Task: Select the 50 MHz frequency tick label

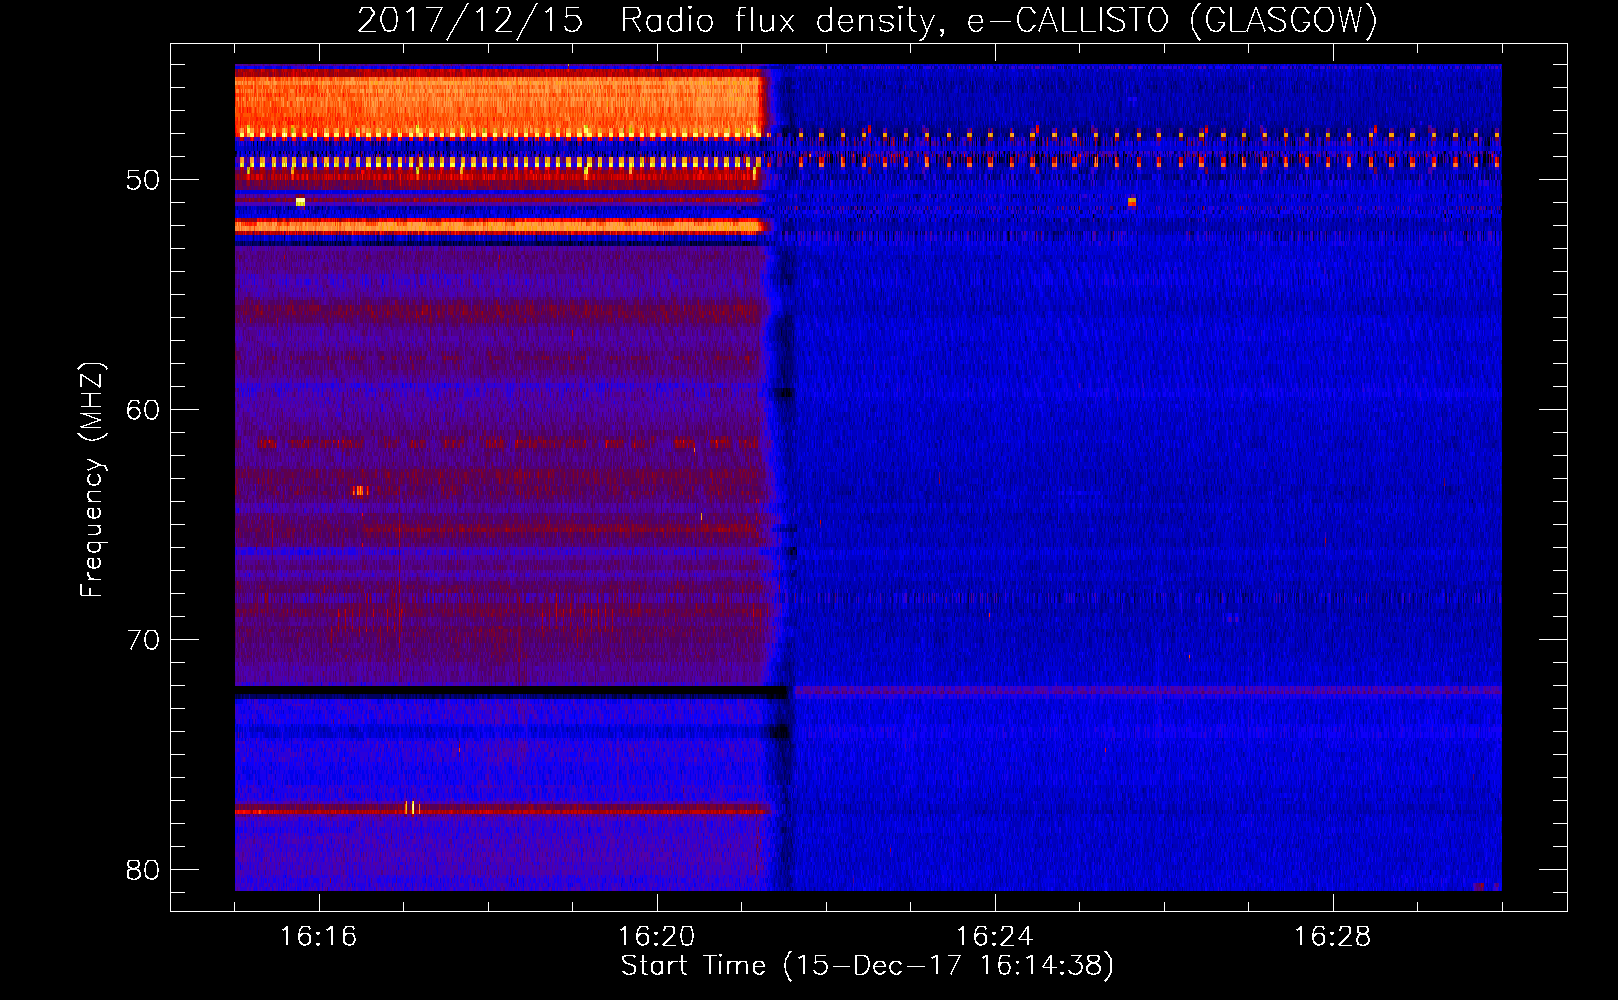Action: click(x=143, y=180)
